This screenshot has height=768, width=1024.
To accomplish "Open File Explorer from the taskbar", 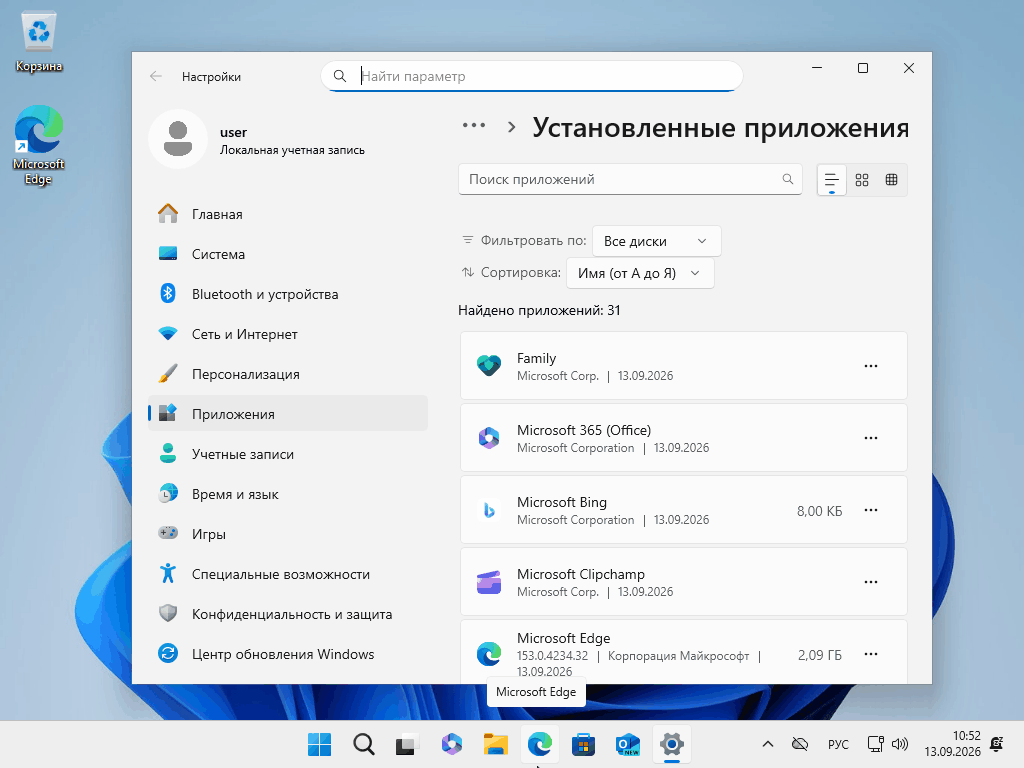I will pos(496,744).
